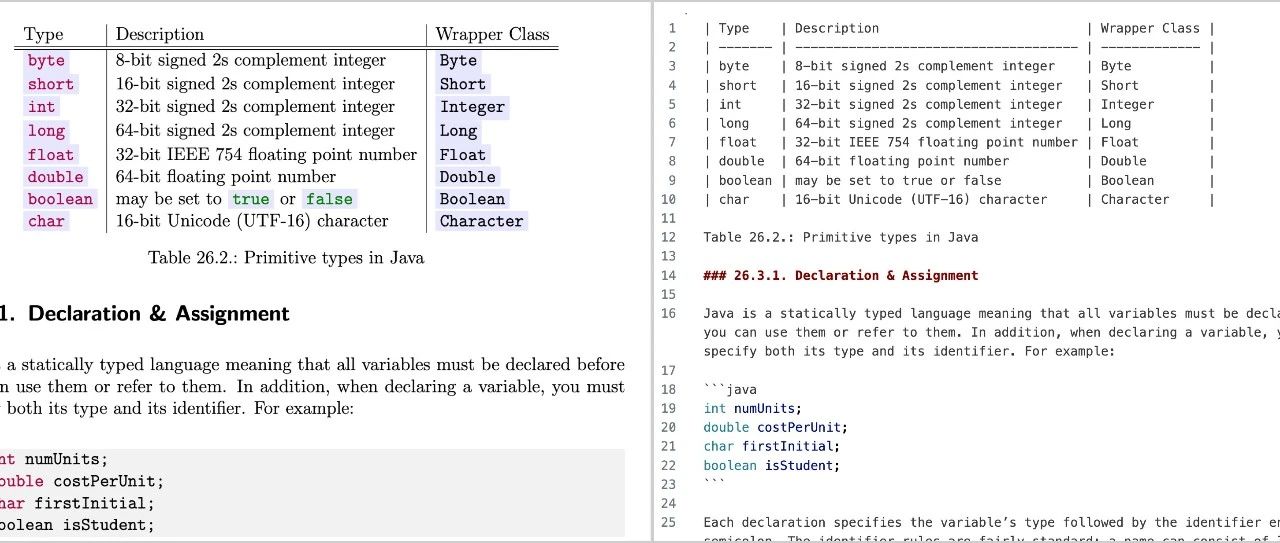The image size is (1280, 543).
Task: Click 'Character' wrapper class in rendered table
Action: point(482,221)
